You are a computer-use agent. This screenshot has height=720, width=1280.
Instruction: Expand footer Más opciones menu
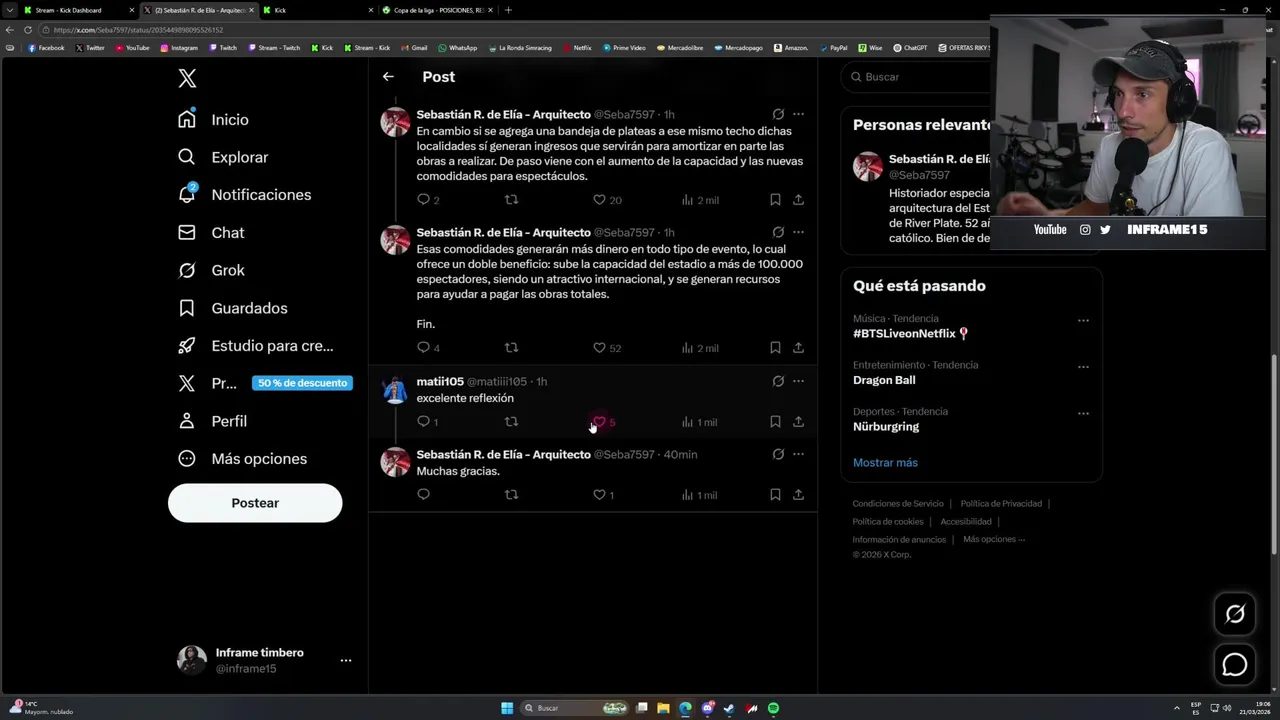coord(994,540)
